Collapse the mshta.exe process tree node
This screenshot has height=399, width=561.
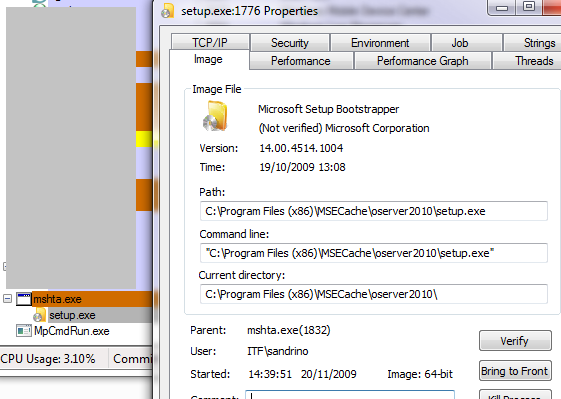tap(7, 298)
